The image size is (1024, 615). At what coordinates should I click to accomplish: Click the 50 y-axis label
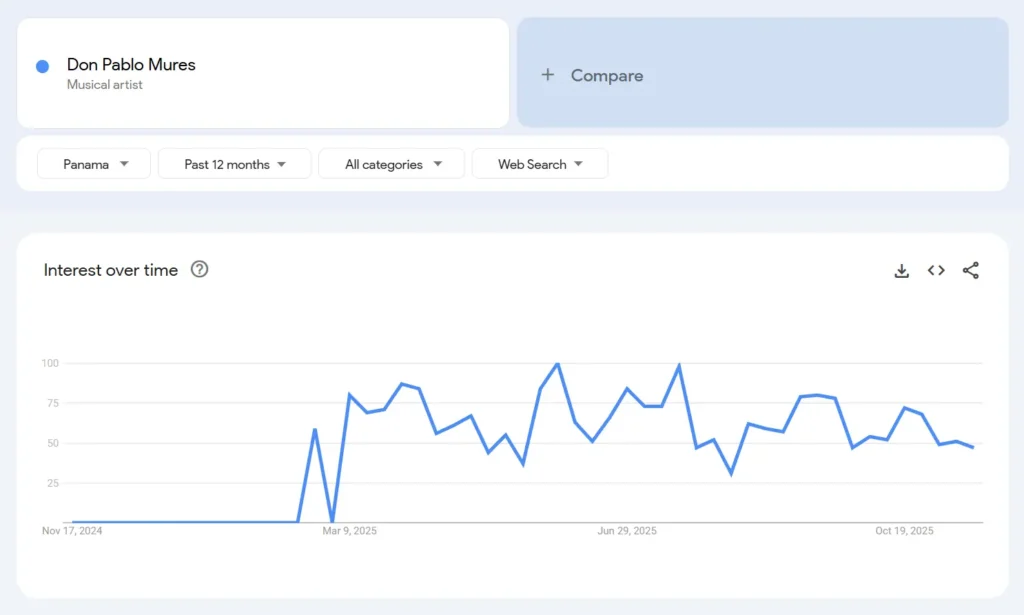(x=53, y=443)
